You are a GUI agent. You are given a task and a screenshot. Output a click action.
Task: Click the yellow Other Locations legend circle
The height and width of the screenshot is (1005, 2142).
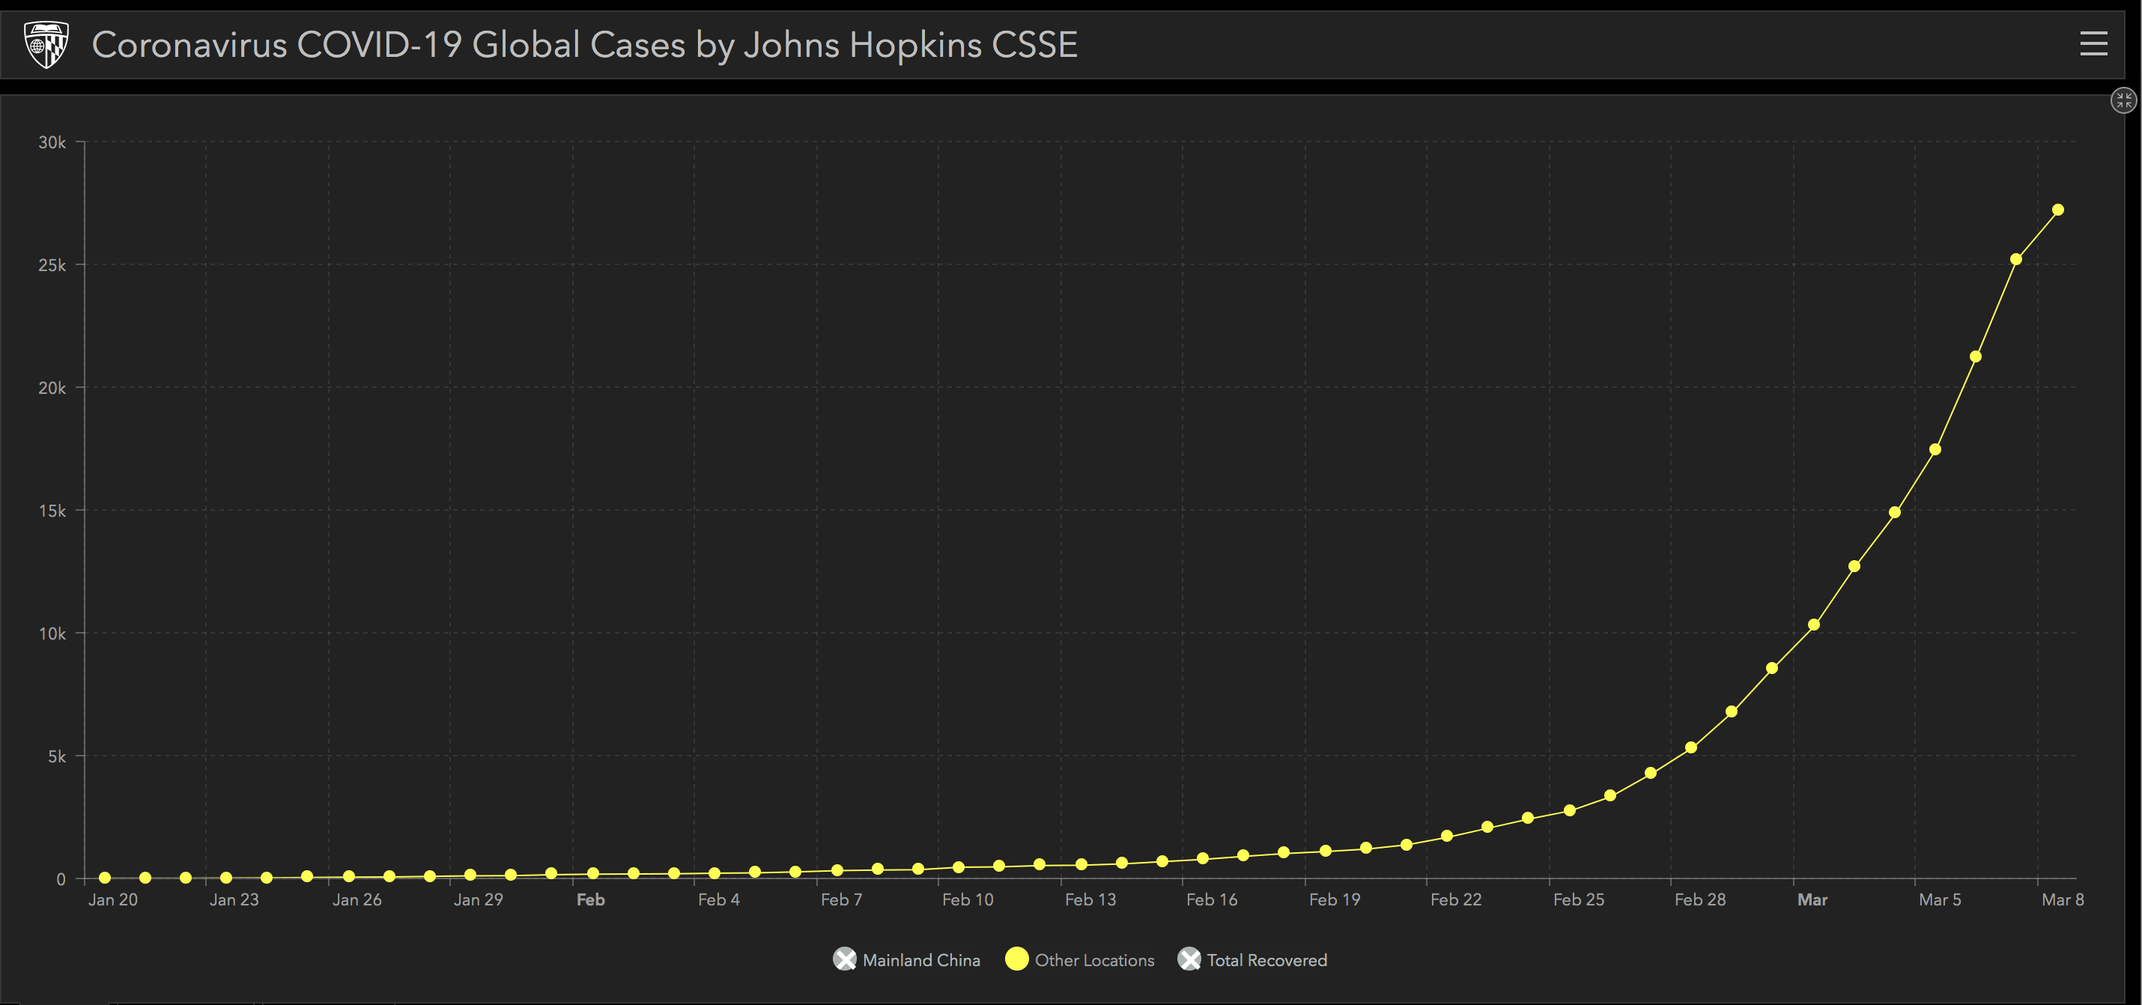coord(1017,960)
